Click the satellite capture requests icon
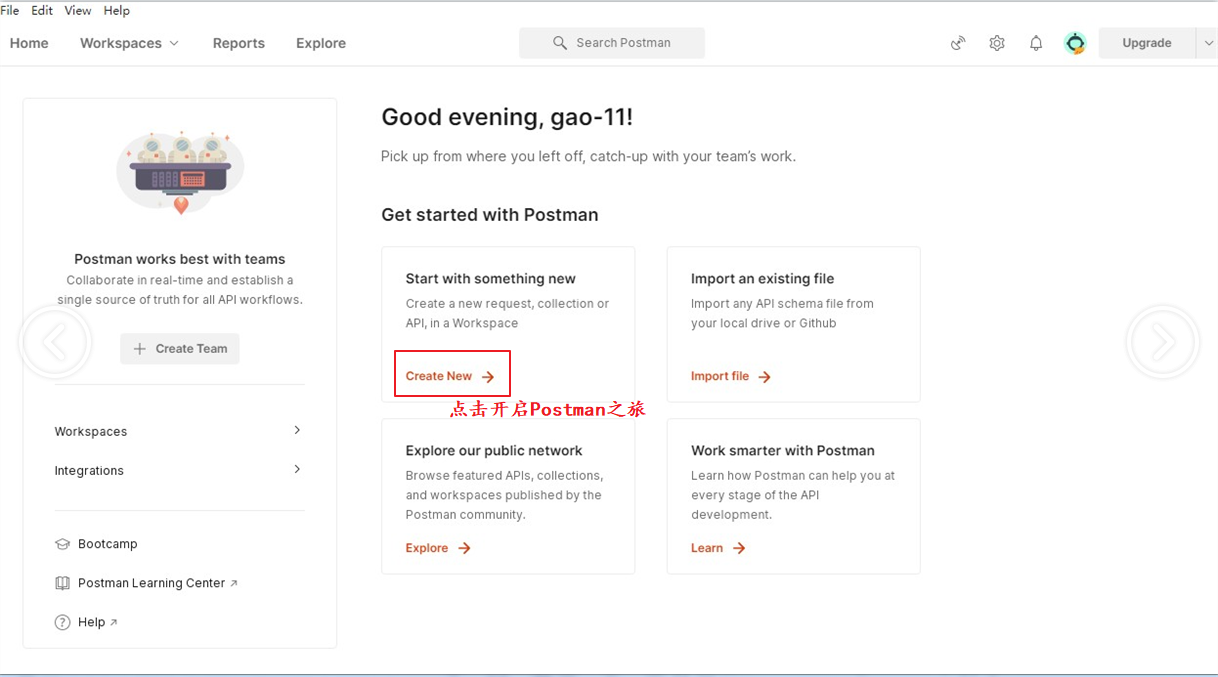Viewport: 1218px width, 677px height. click(x=958, y=43)
